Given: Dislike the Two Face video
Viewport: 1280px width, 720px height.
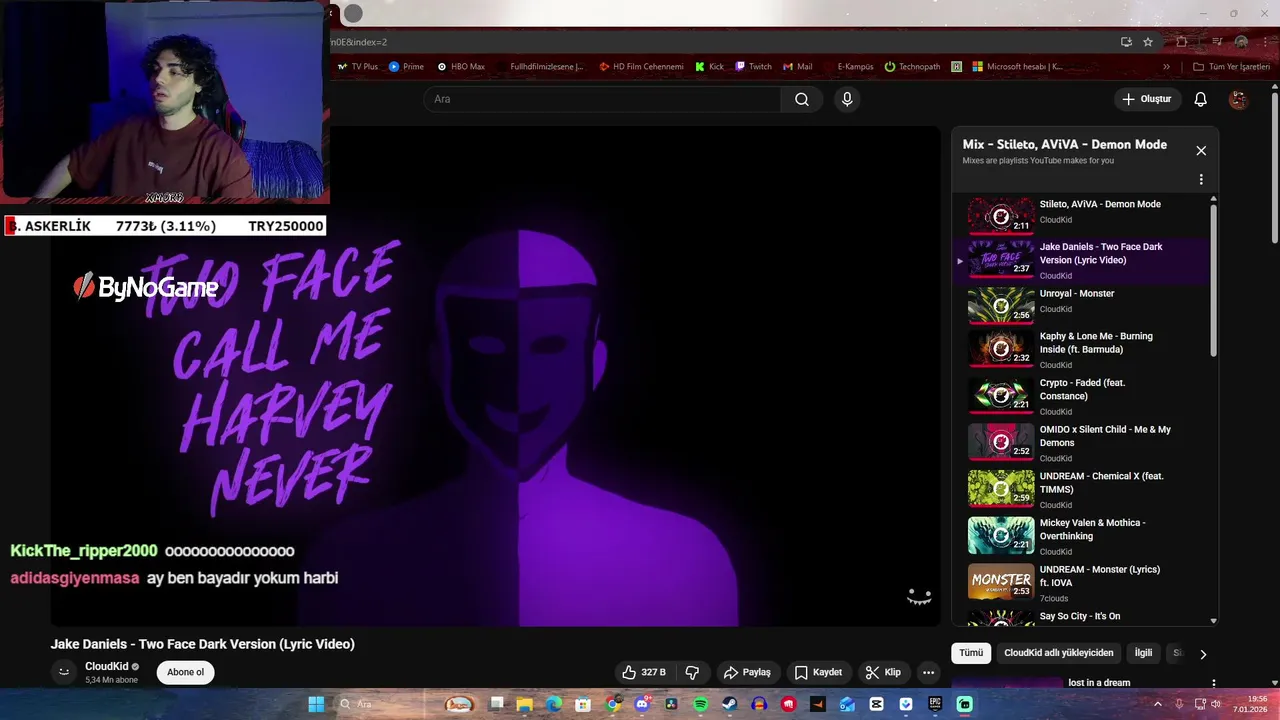Looking at the screenshot, I should tap(692, 672).
